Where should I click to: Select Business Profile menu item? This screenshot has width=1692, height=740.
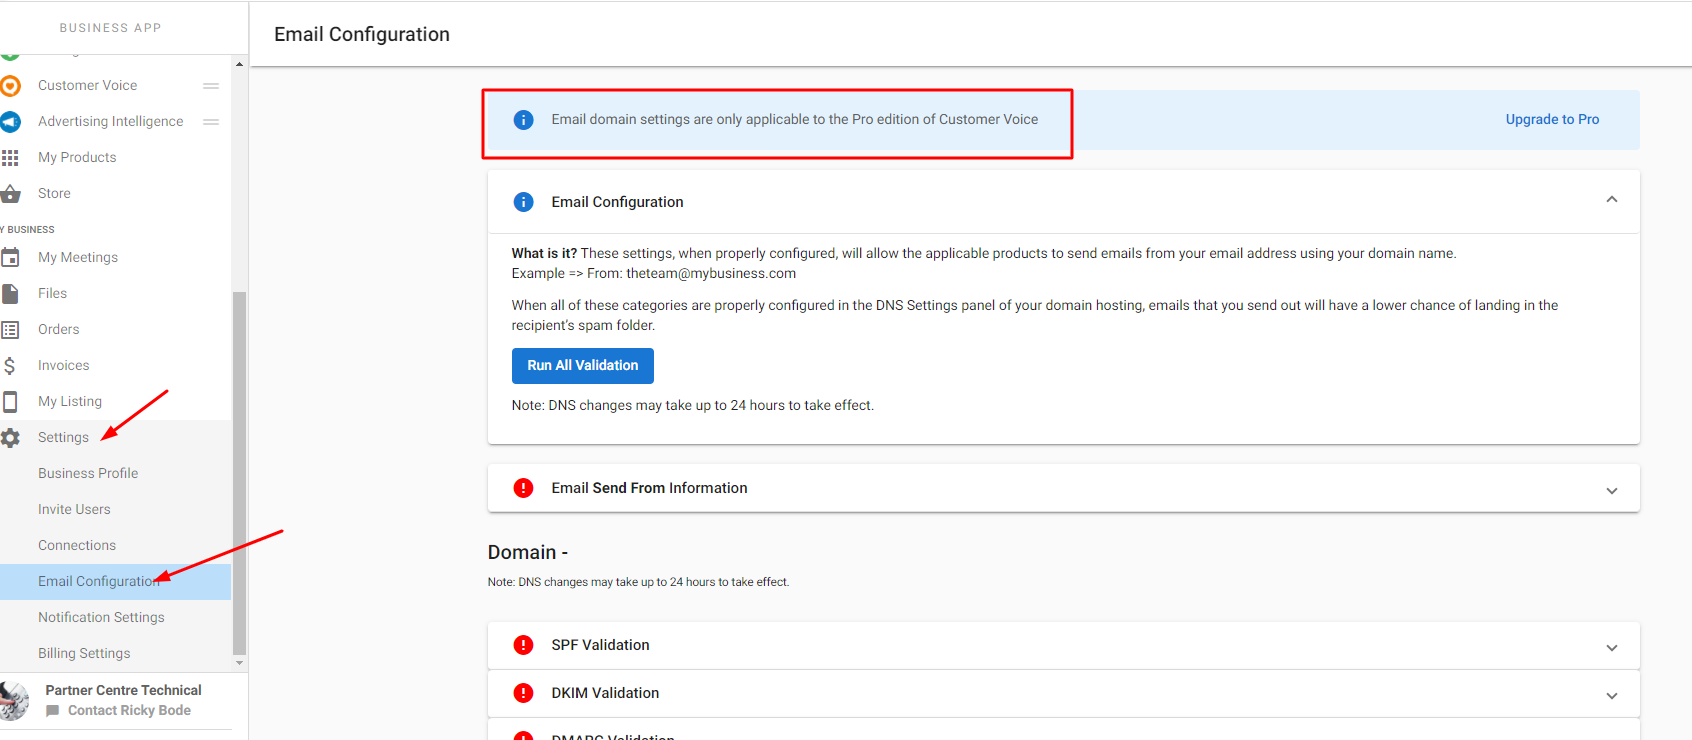click(88, 473)
